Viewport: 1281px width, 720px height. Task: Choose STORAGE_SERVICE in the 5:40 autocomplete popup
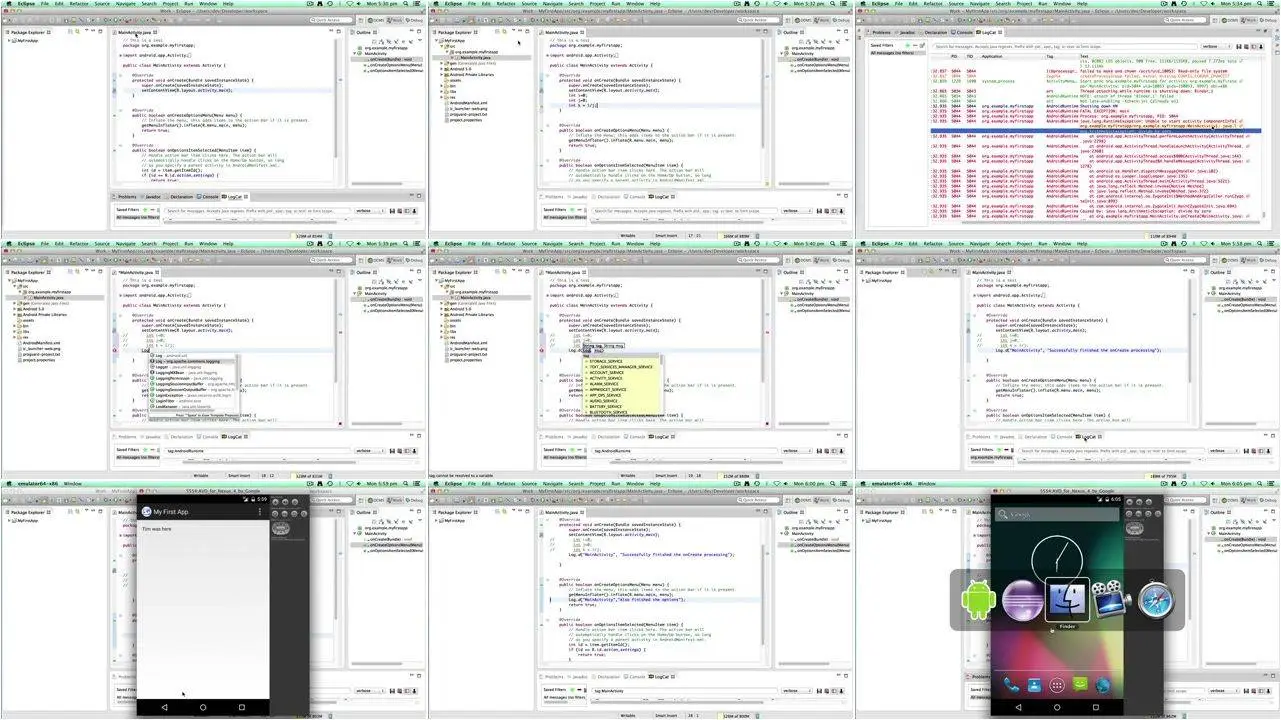[606, 361]
